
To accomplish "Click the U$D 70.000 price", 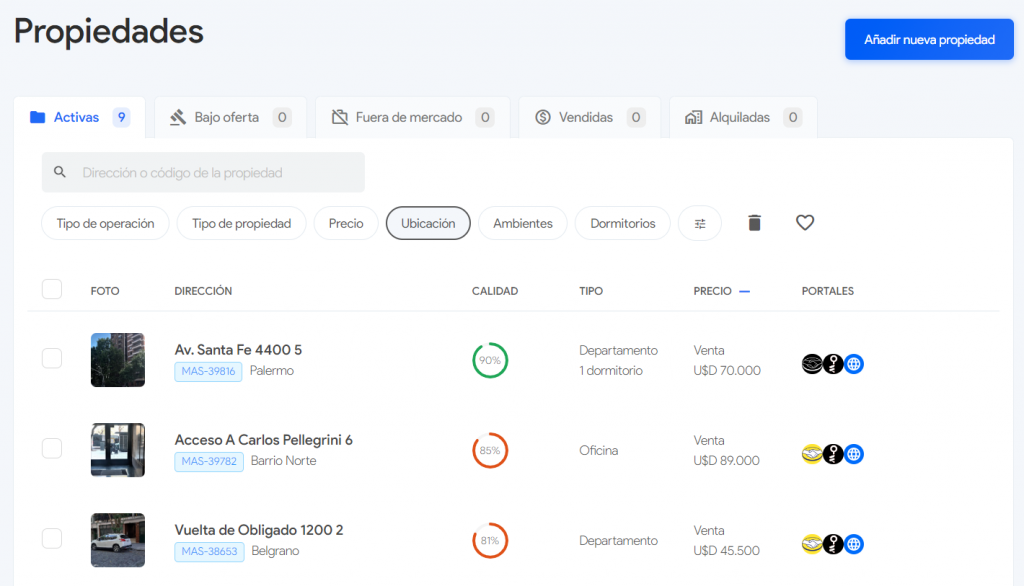I will [727, 370].
